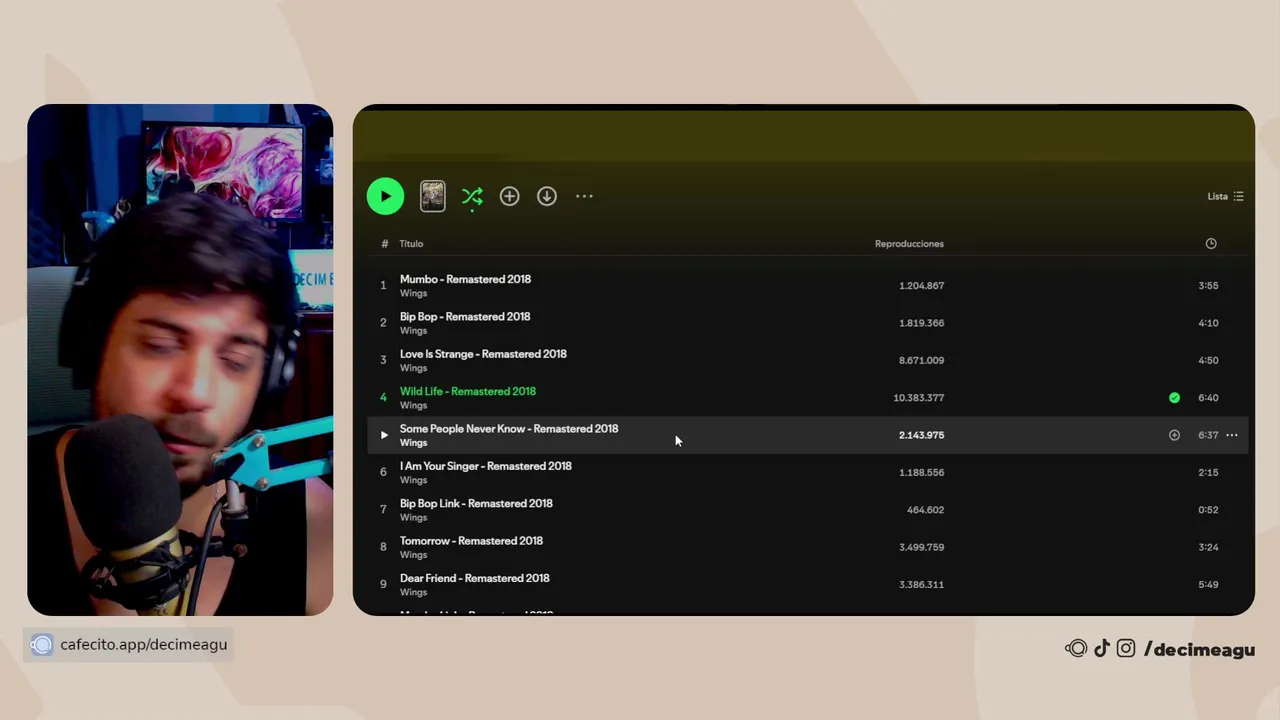Play the album with the green play button

point(385,196)
